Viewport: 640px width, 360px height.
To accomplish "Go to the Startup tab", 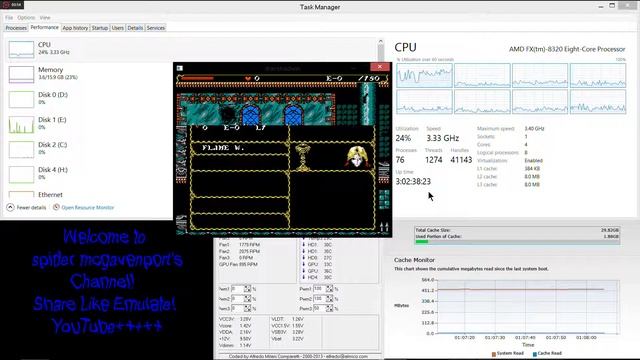I will pyautogui.click(x=100, y=28).
